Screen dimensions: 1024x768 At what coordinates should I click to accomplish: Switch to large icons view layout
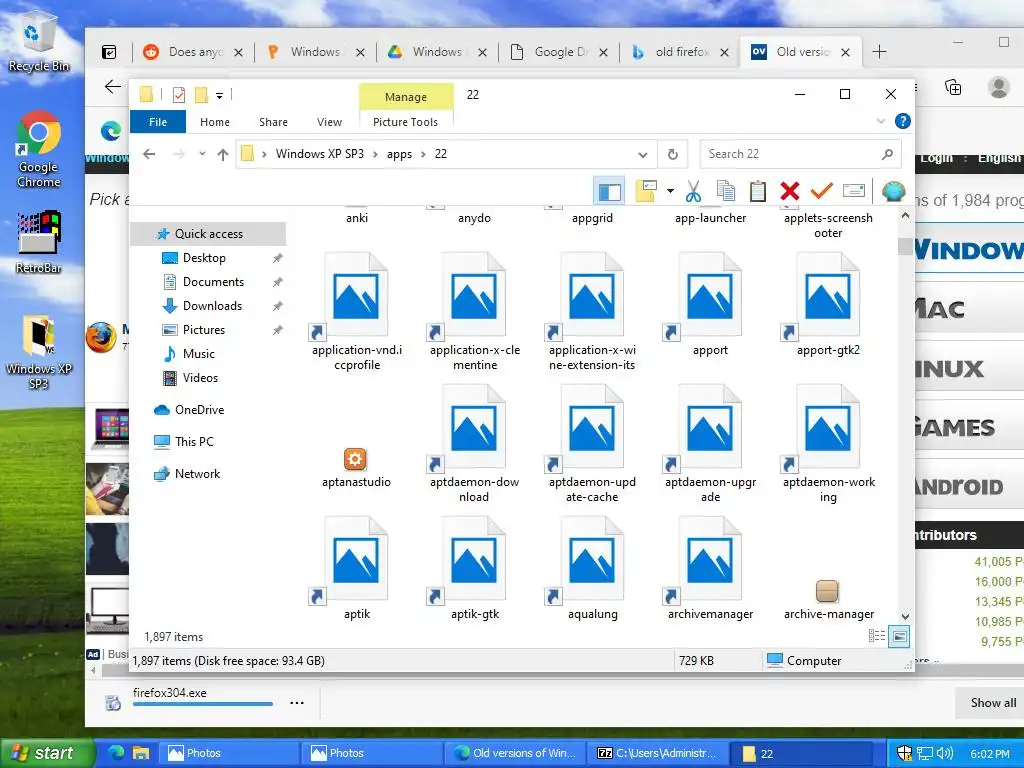coord(899,635)
